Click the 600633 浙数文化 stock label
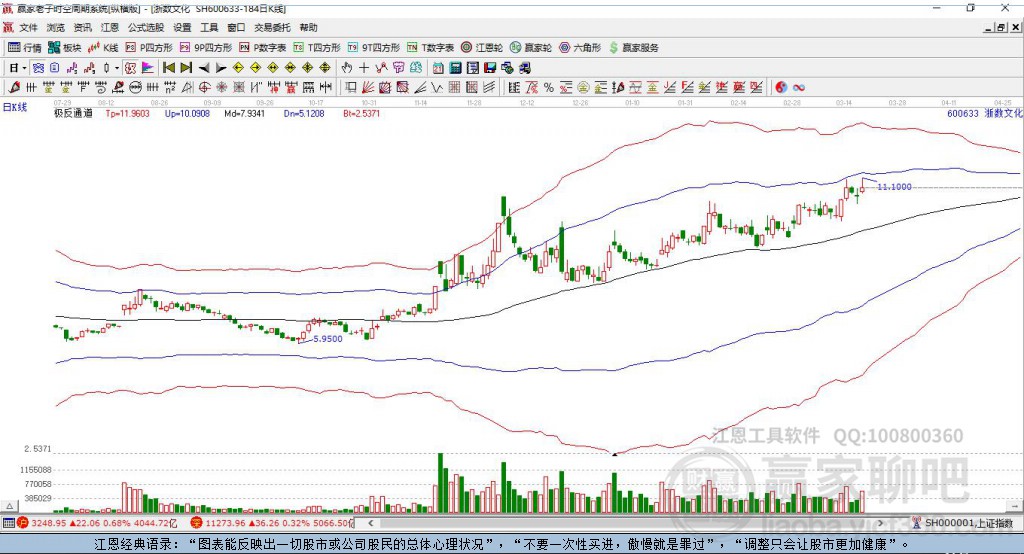This screenshot has height=554, width=1024. click(984, 113)
